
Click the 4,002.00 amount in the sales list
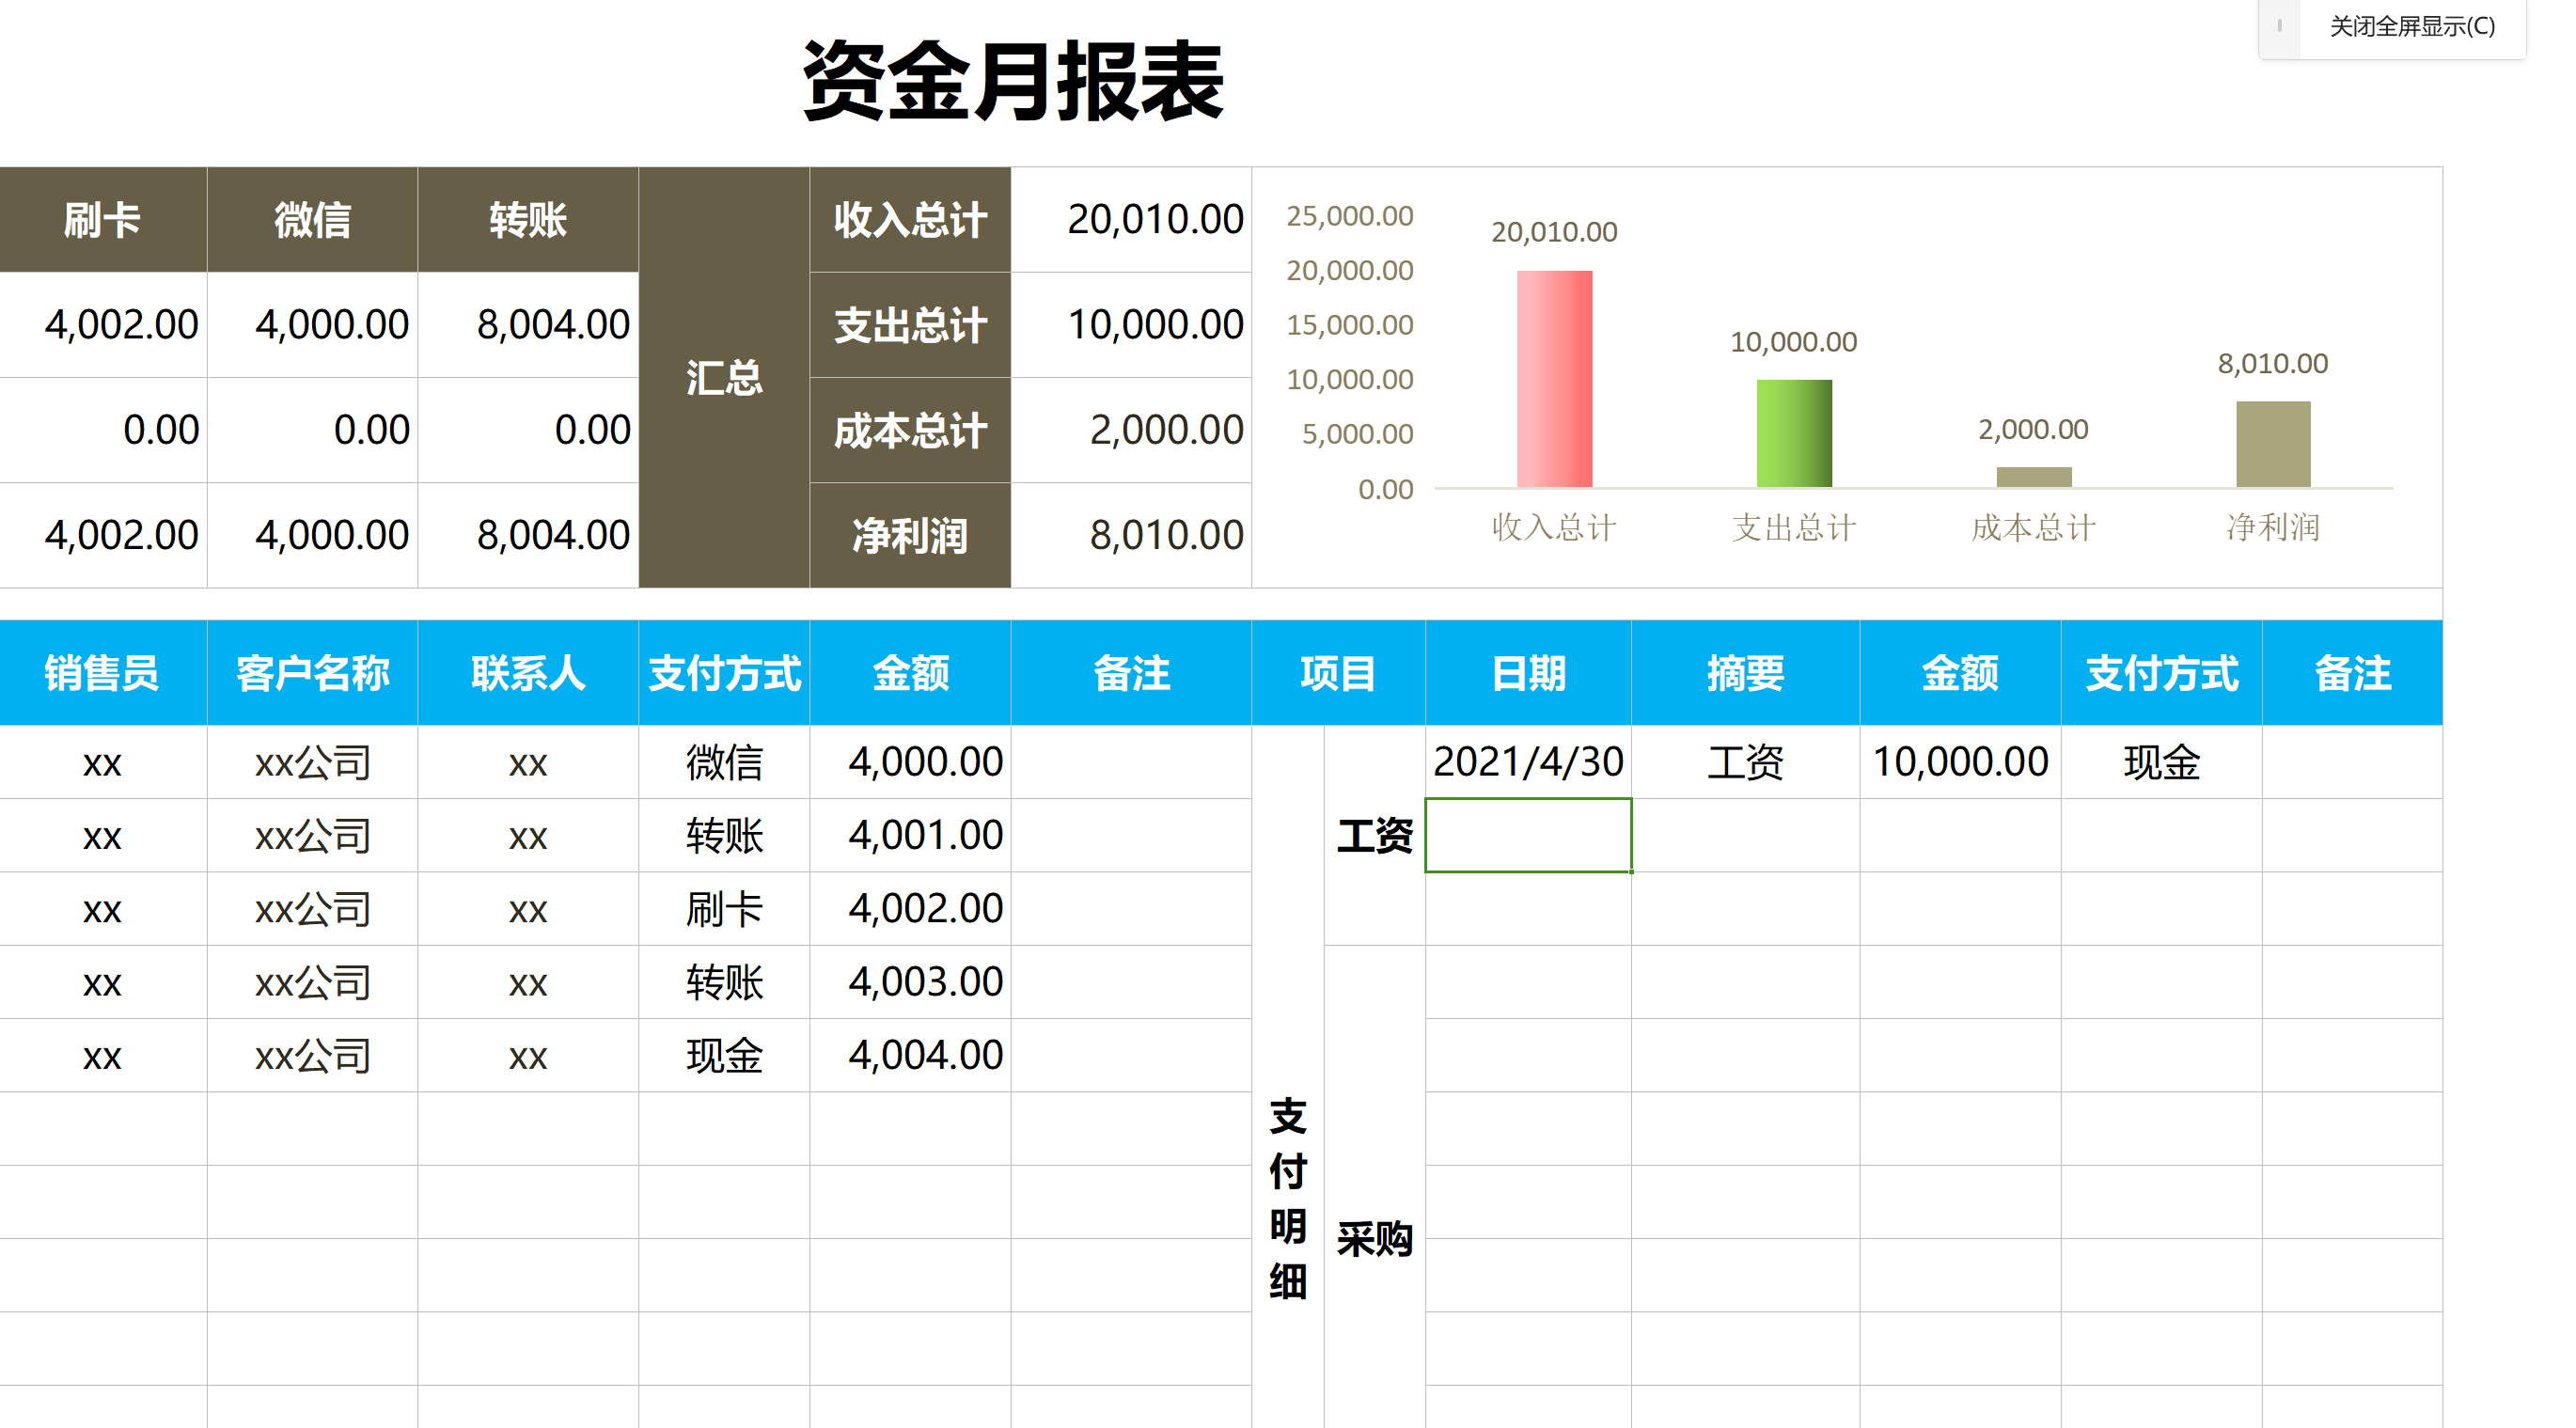click(x=910, y=908)
